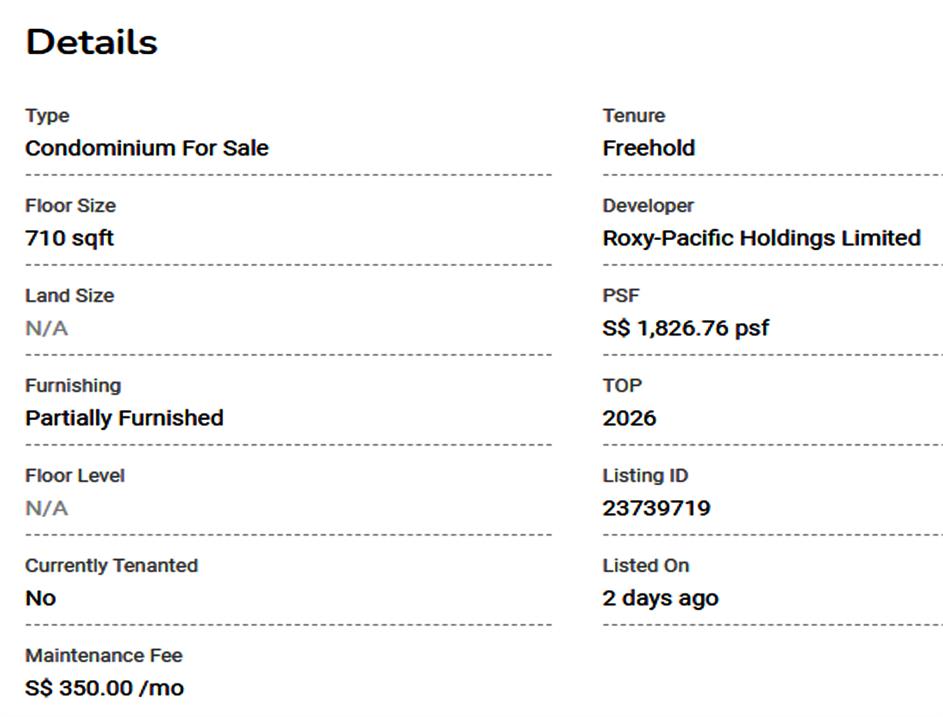Screen dimensions: 943x717
Task: Open the Roxy-Pacific Holdings Limited developer name
Action: pos(761,238)
